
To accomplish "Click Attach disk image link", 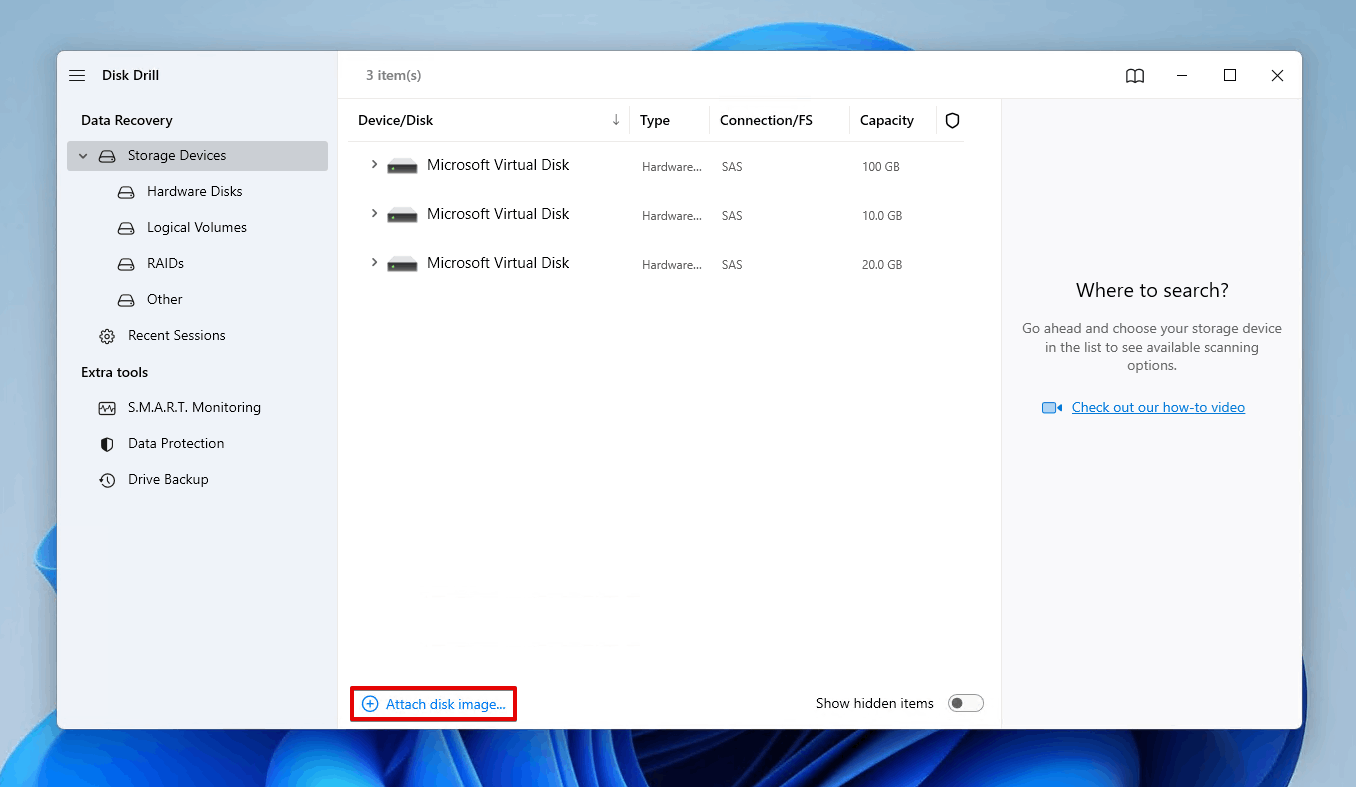I will click(x=432, y=703).
